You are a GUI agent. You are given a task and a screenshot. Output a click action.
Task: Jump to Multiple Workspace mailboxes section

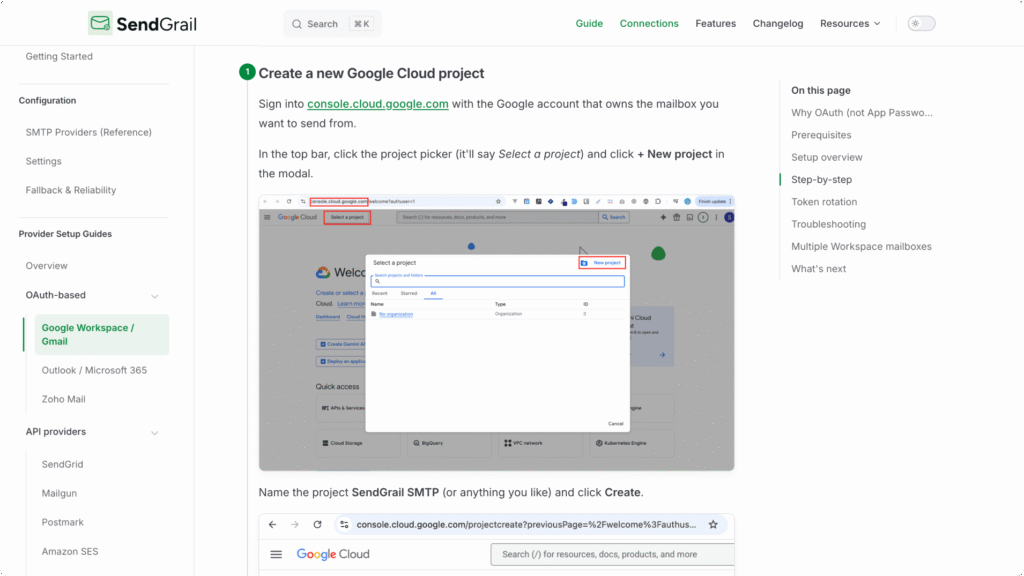[861, 246]
